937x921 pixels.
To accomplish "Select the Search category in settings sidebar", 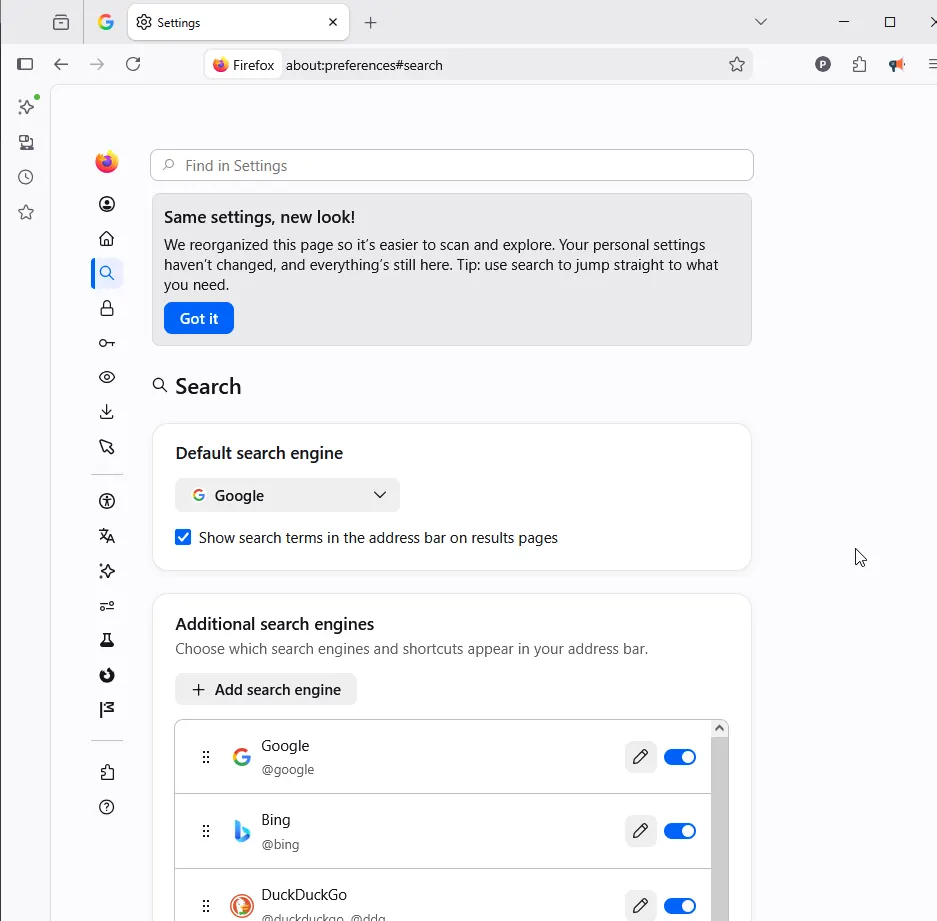I will tap(107, 273).
